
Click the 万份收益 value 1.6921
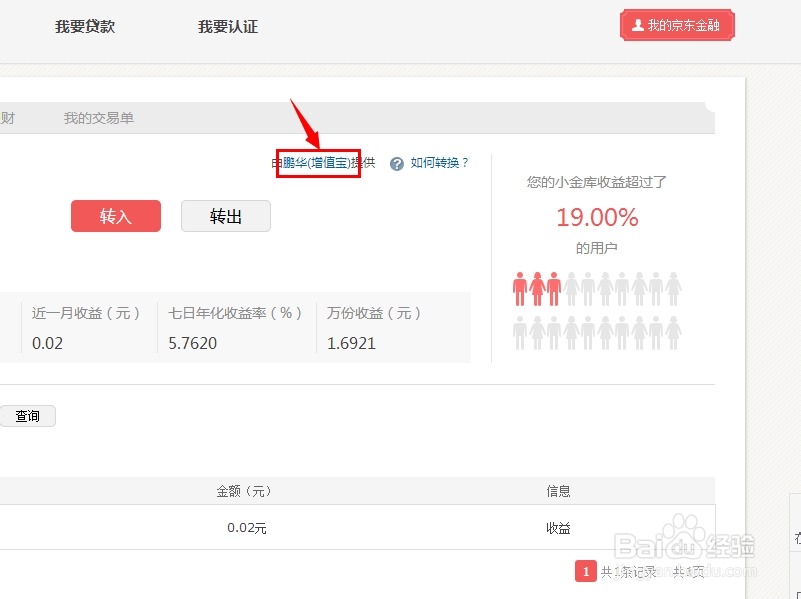(351, 343)
